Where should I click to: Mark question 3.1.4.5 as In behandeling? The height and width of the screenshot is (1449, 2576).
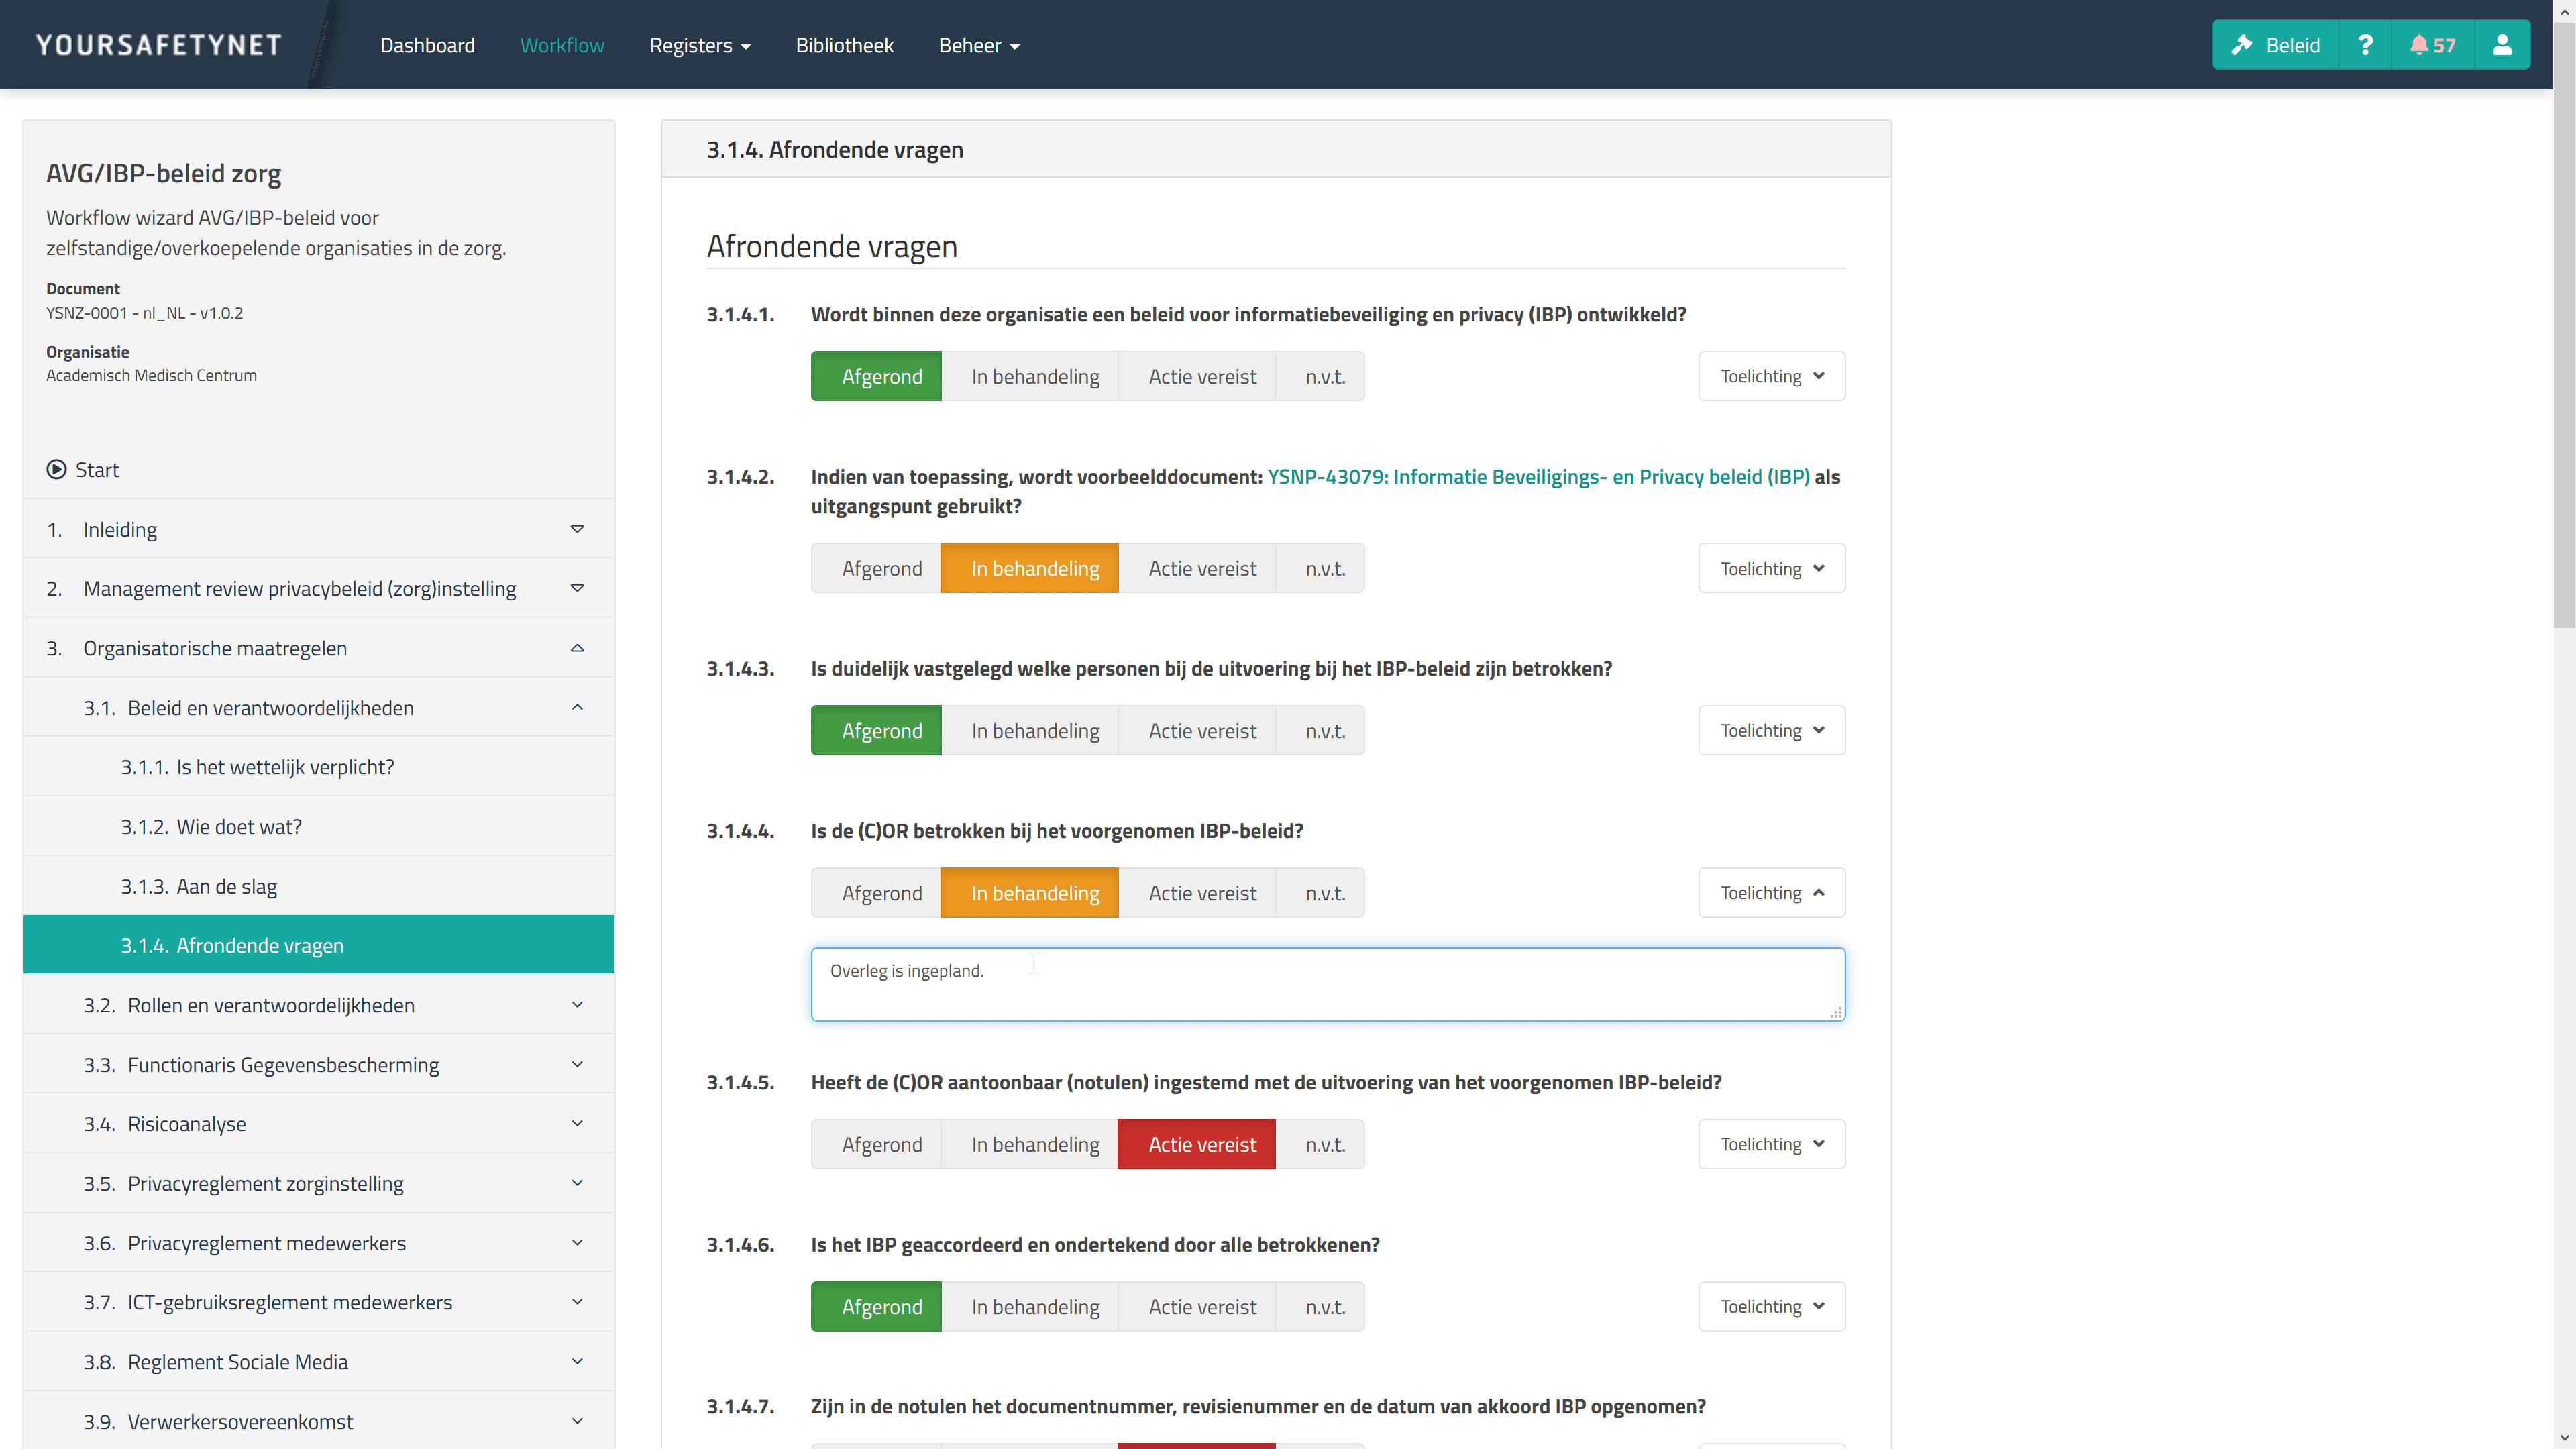(1035, 1144)
